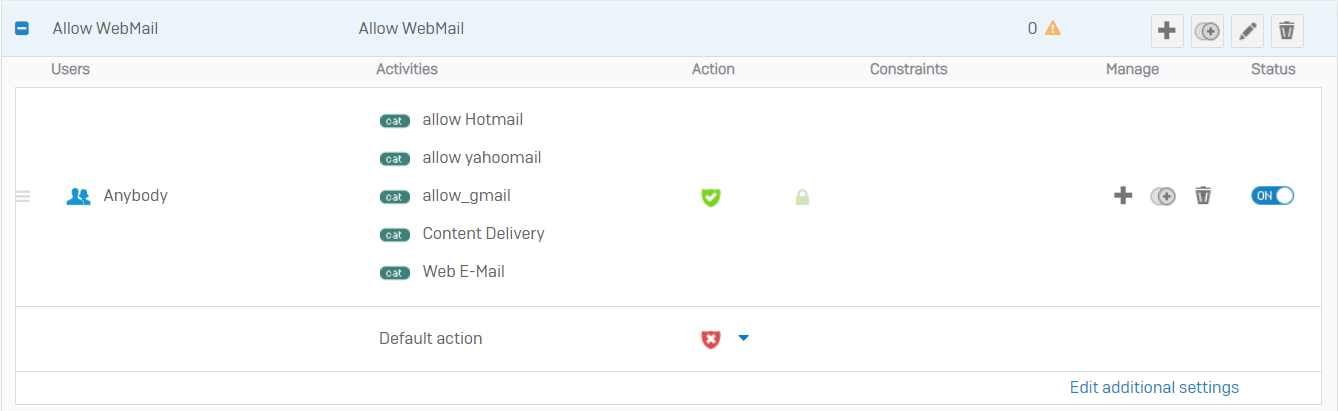Click the red deny shield default action
This screenshot has height=411, width=1338.
[711, 339]
